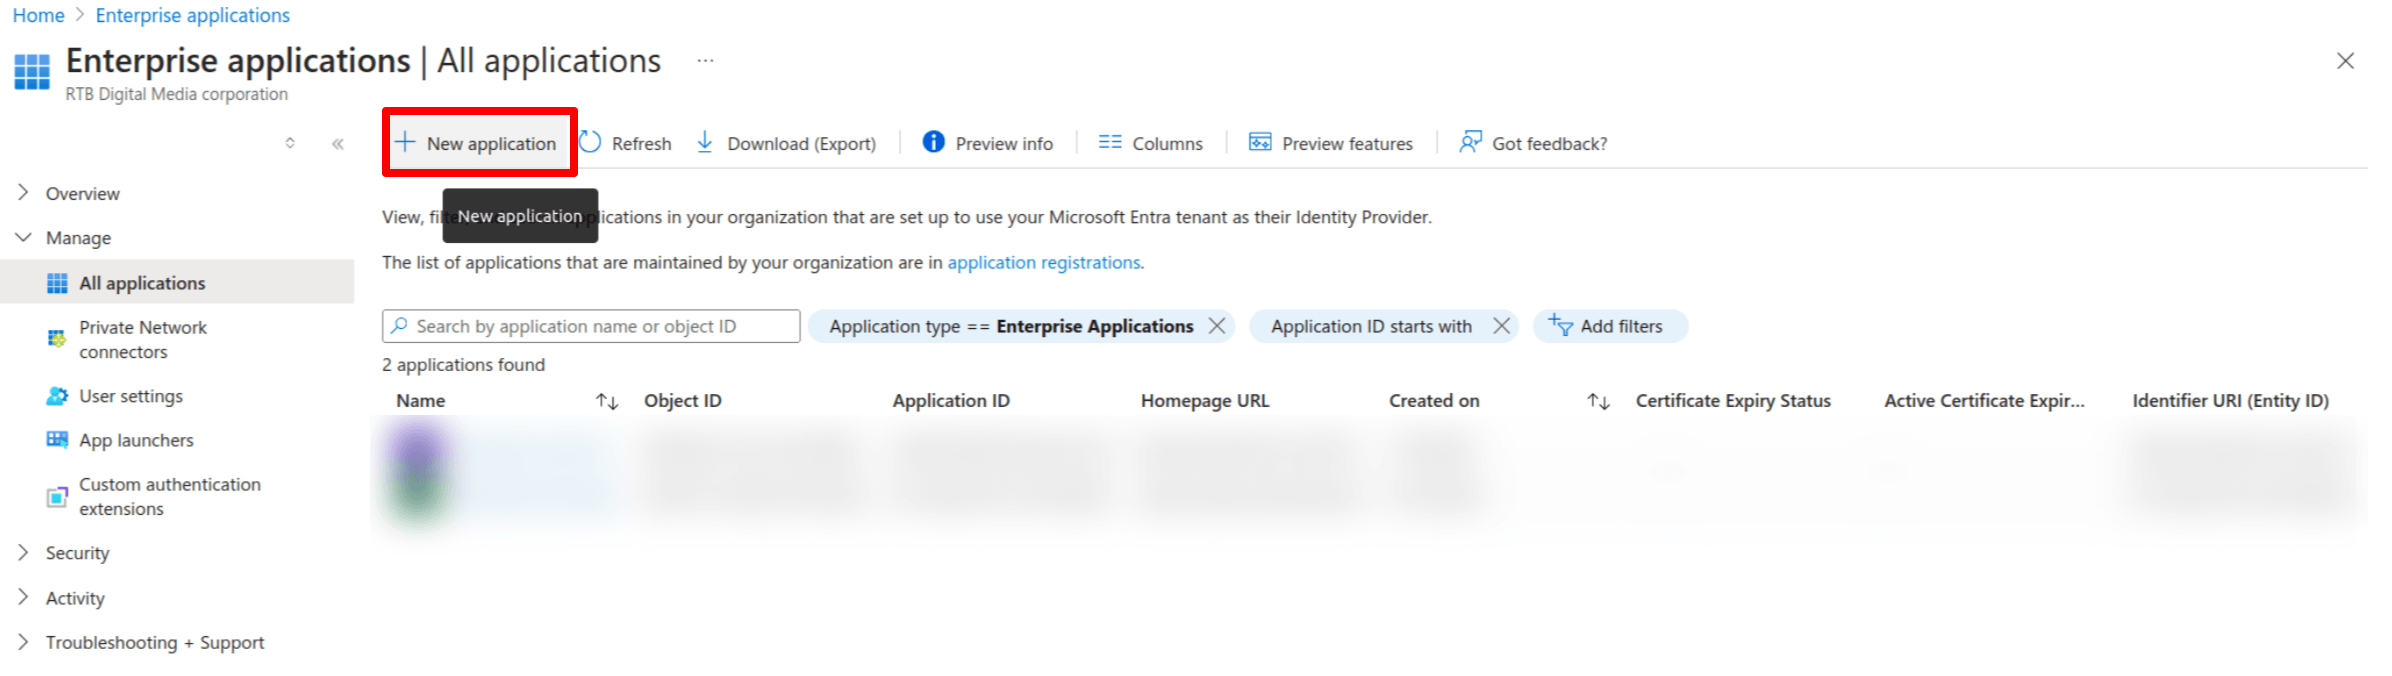Click the Application ID column header
This screenshot has height=676, width=2392.
(951, 400)
